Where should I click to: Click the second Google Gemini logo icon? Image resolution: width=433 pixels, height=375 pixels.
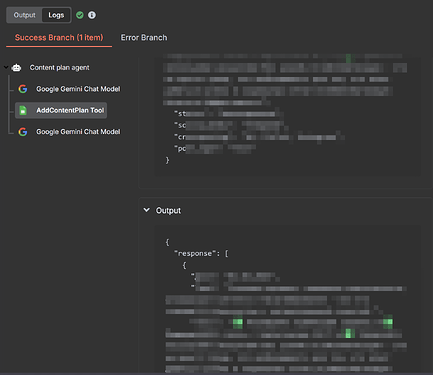23,132
